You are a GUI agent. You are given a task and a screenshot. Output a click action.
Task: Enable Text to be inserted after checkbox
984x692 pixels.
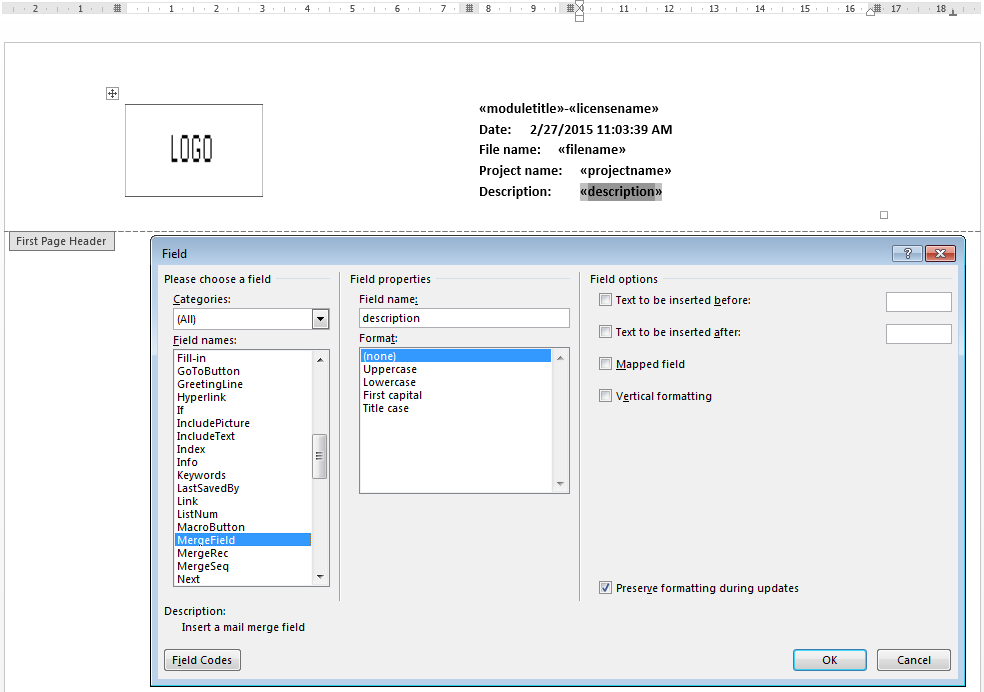click(x=605, y=332)
